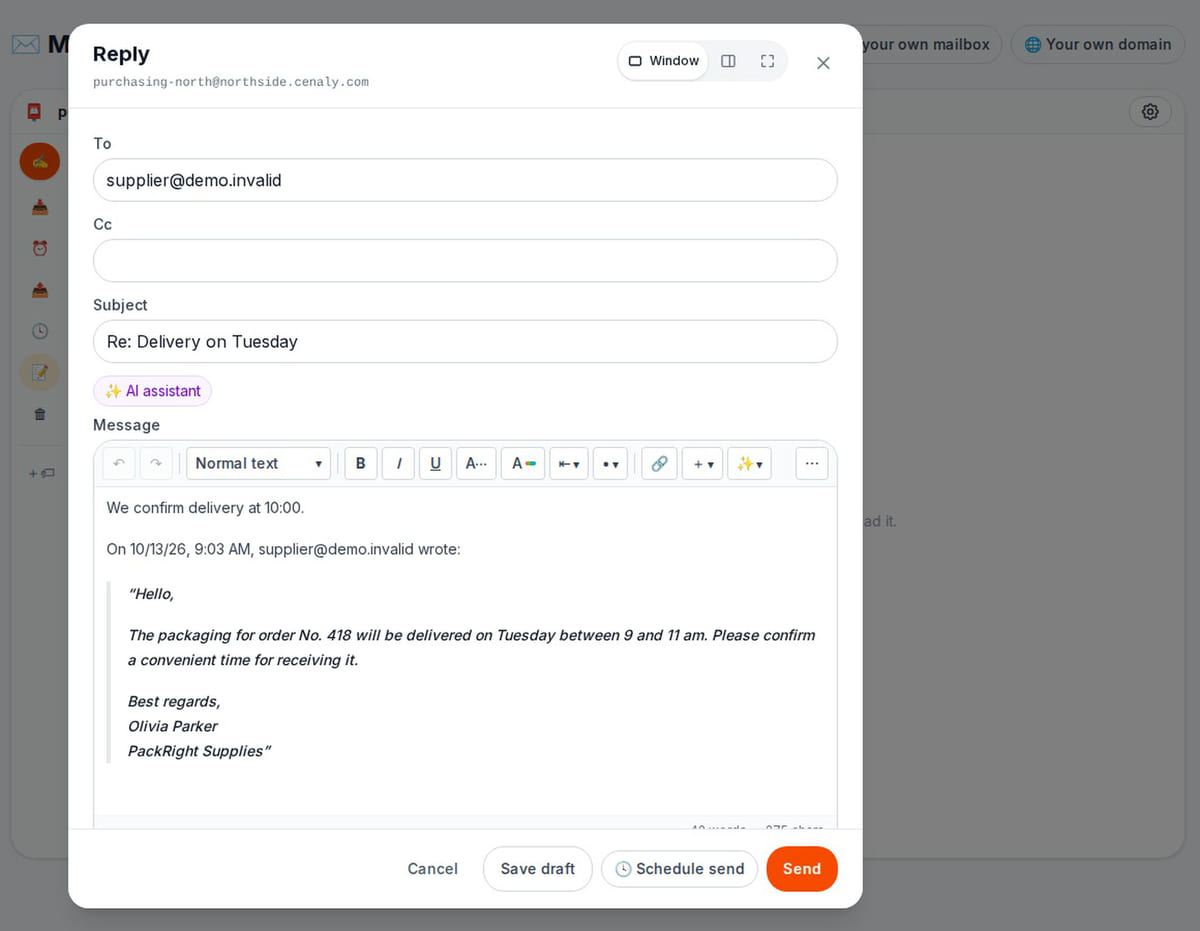Viewport: 1200px width, 931px height.
Task: Open the alarm clock Snoozed icon in sidebar
Action: [x=40, y=248]
